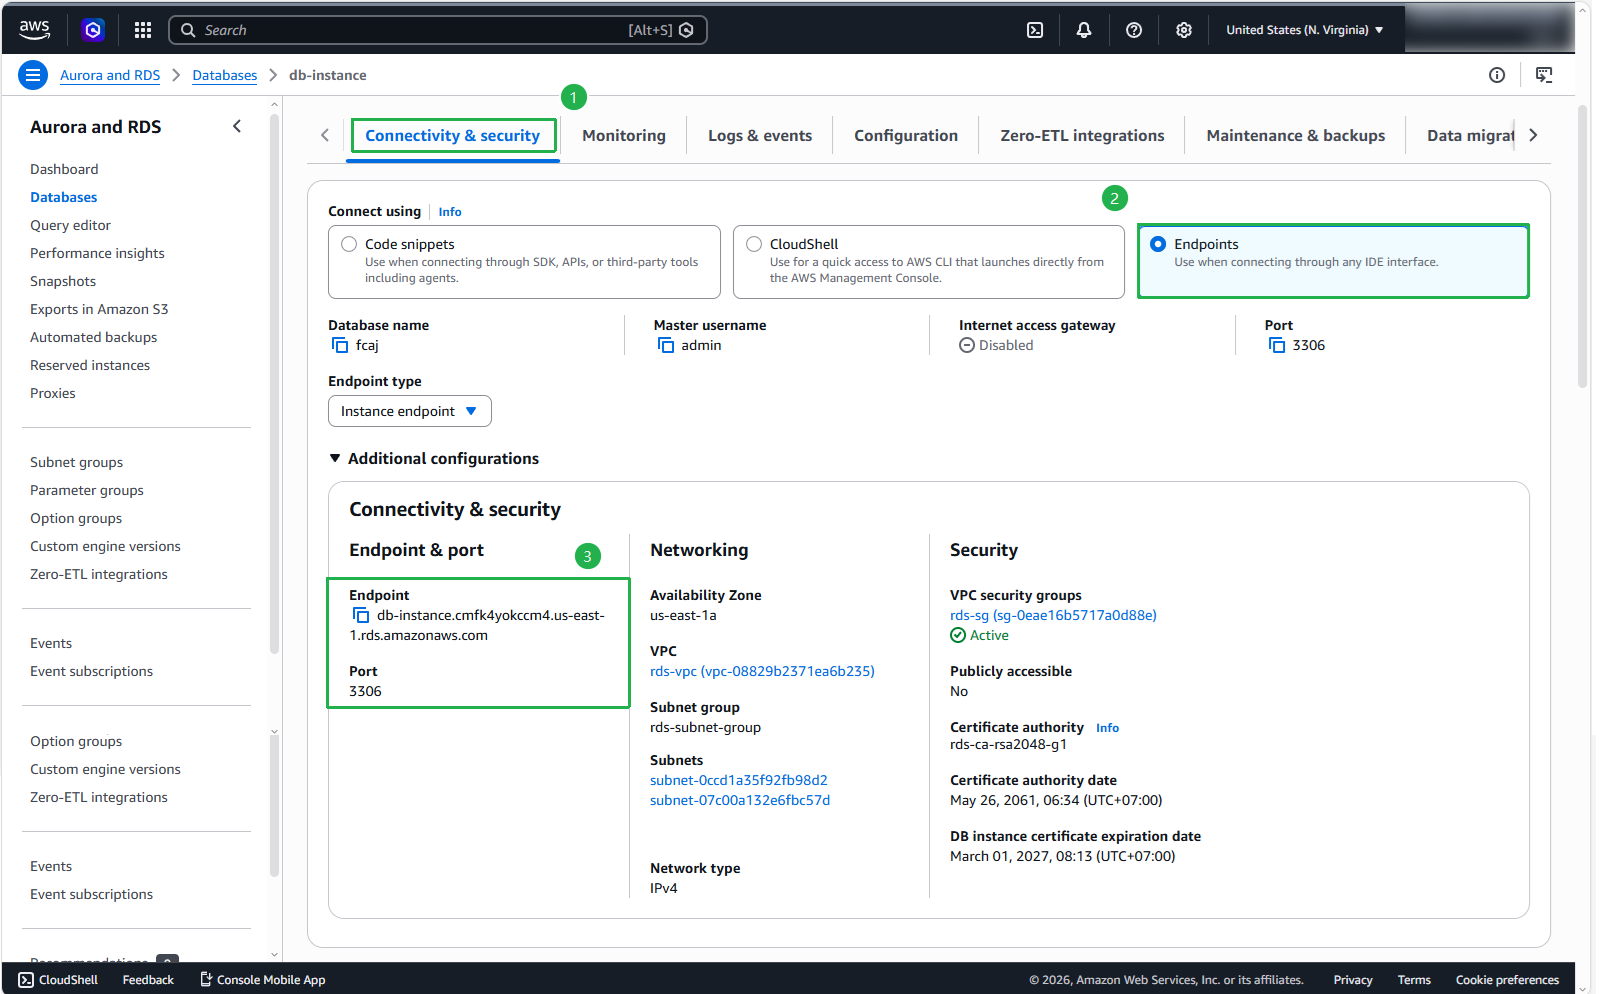The width and height of the screenshot is (1600, 994).
Task: Go to Aurora and RDS breadcrumb
Action: [110, 75]
